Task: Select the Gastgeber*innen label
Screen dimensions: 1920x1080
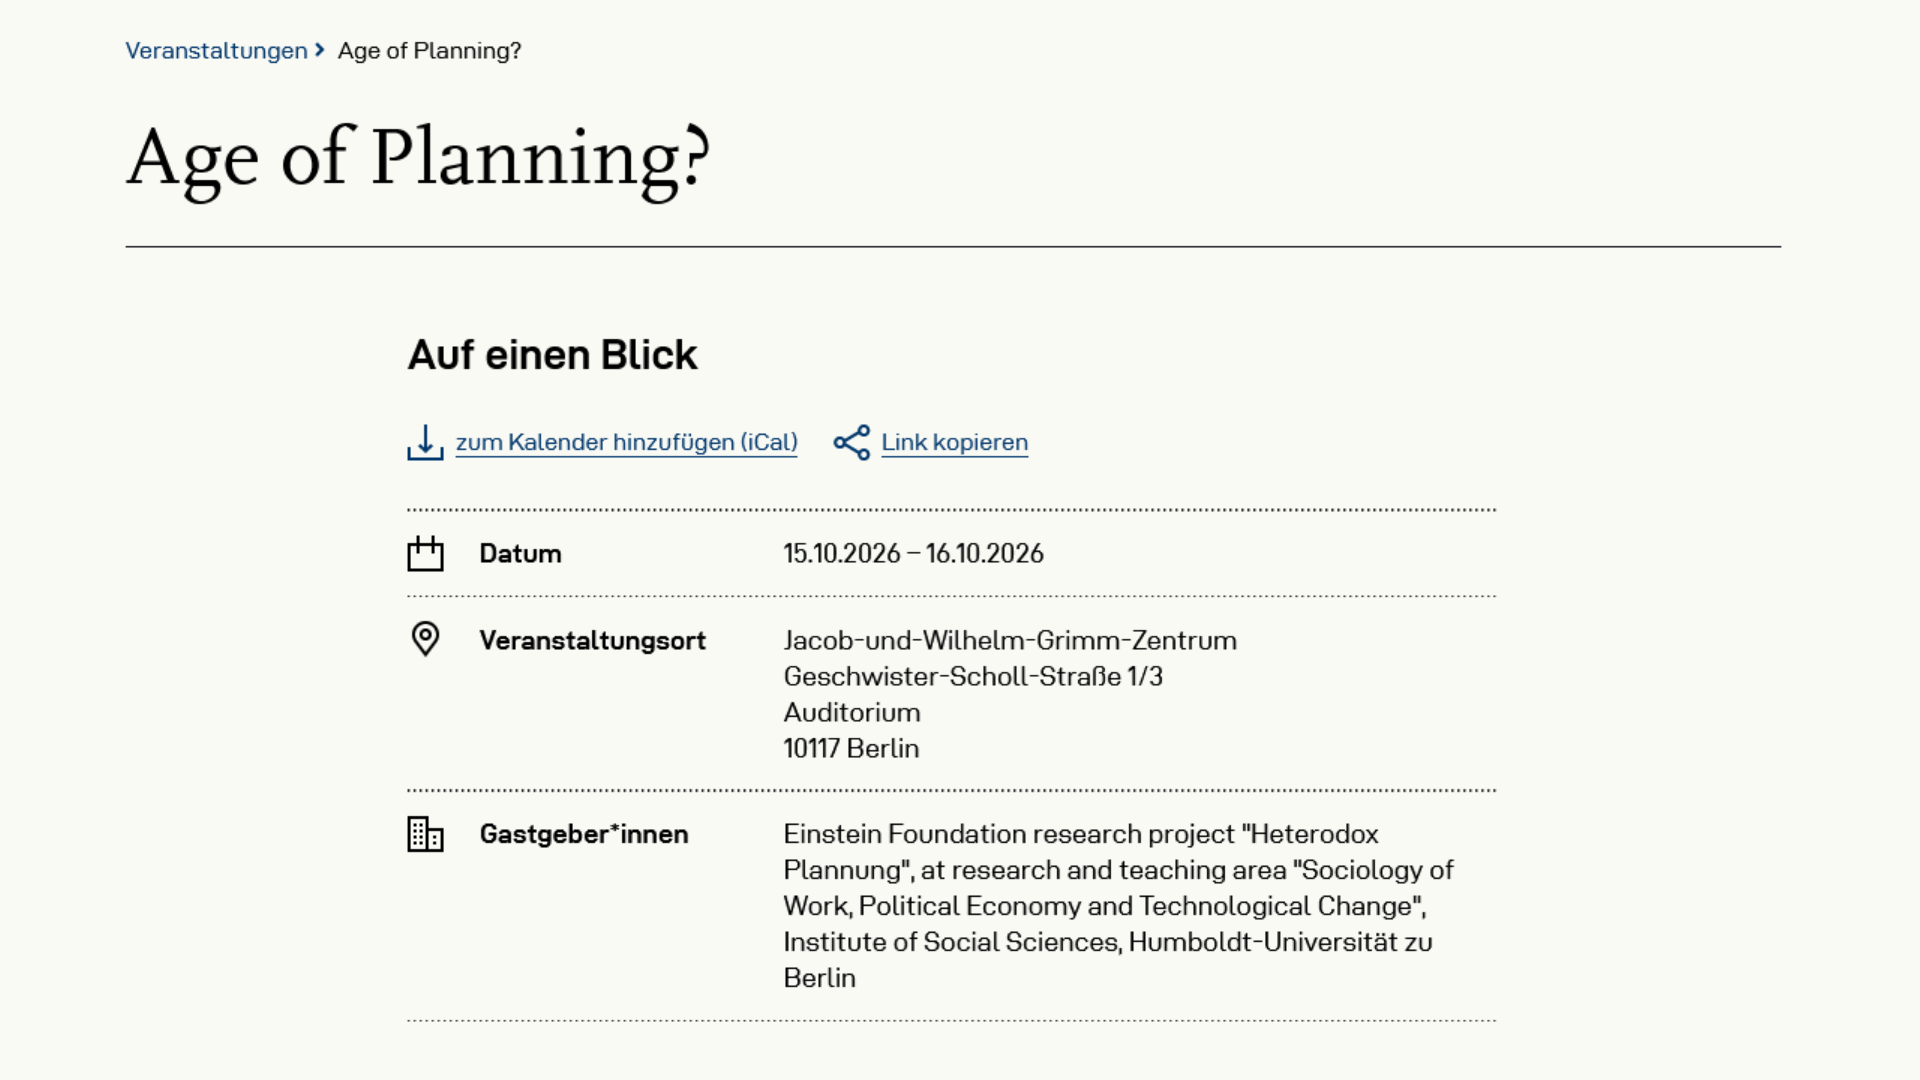Action: pyautogui.click(x=584, y=834)
